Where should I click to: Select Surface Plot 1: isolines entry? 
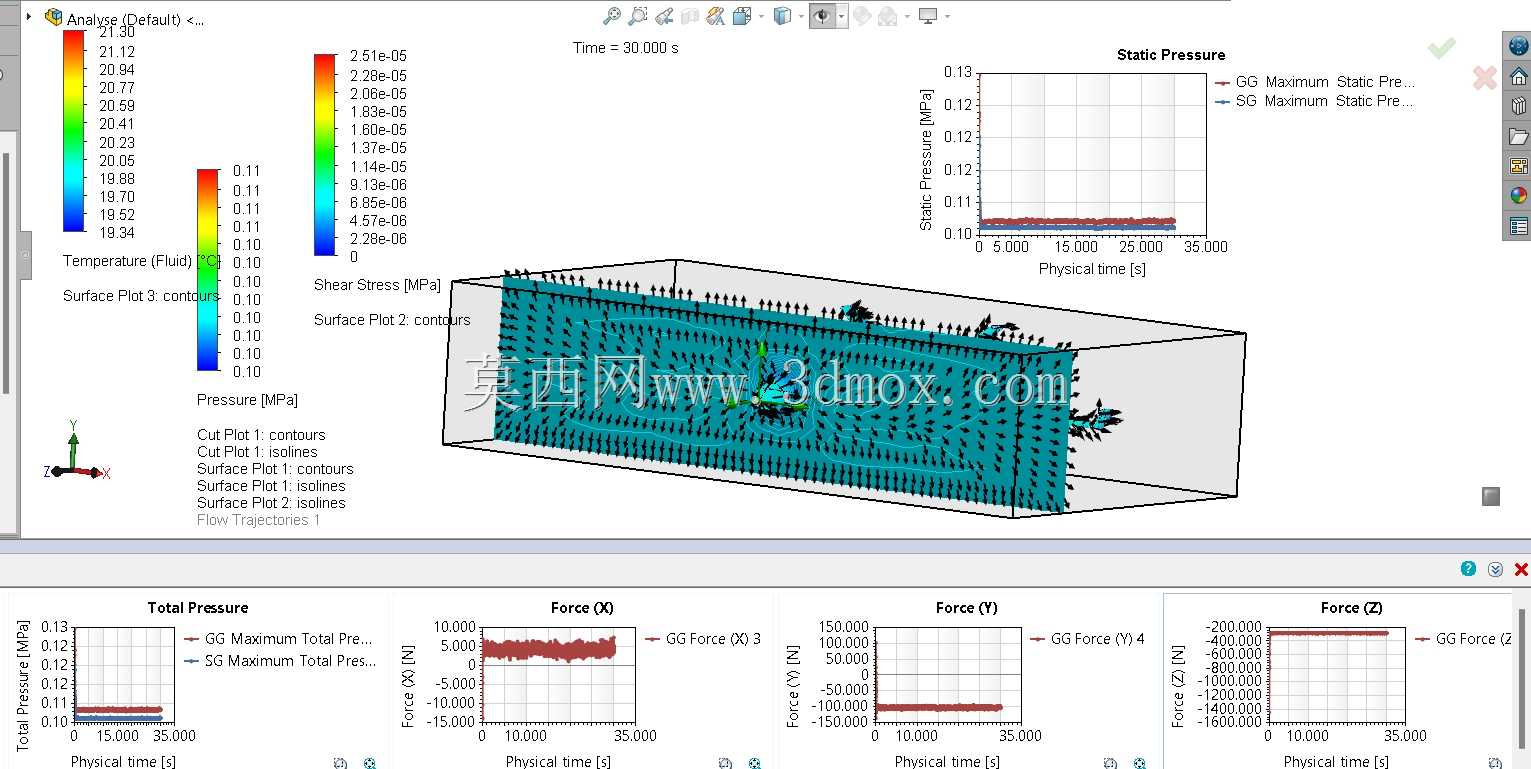point(271,486)
